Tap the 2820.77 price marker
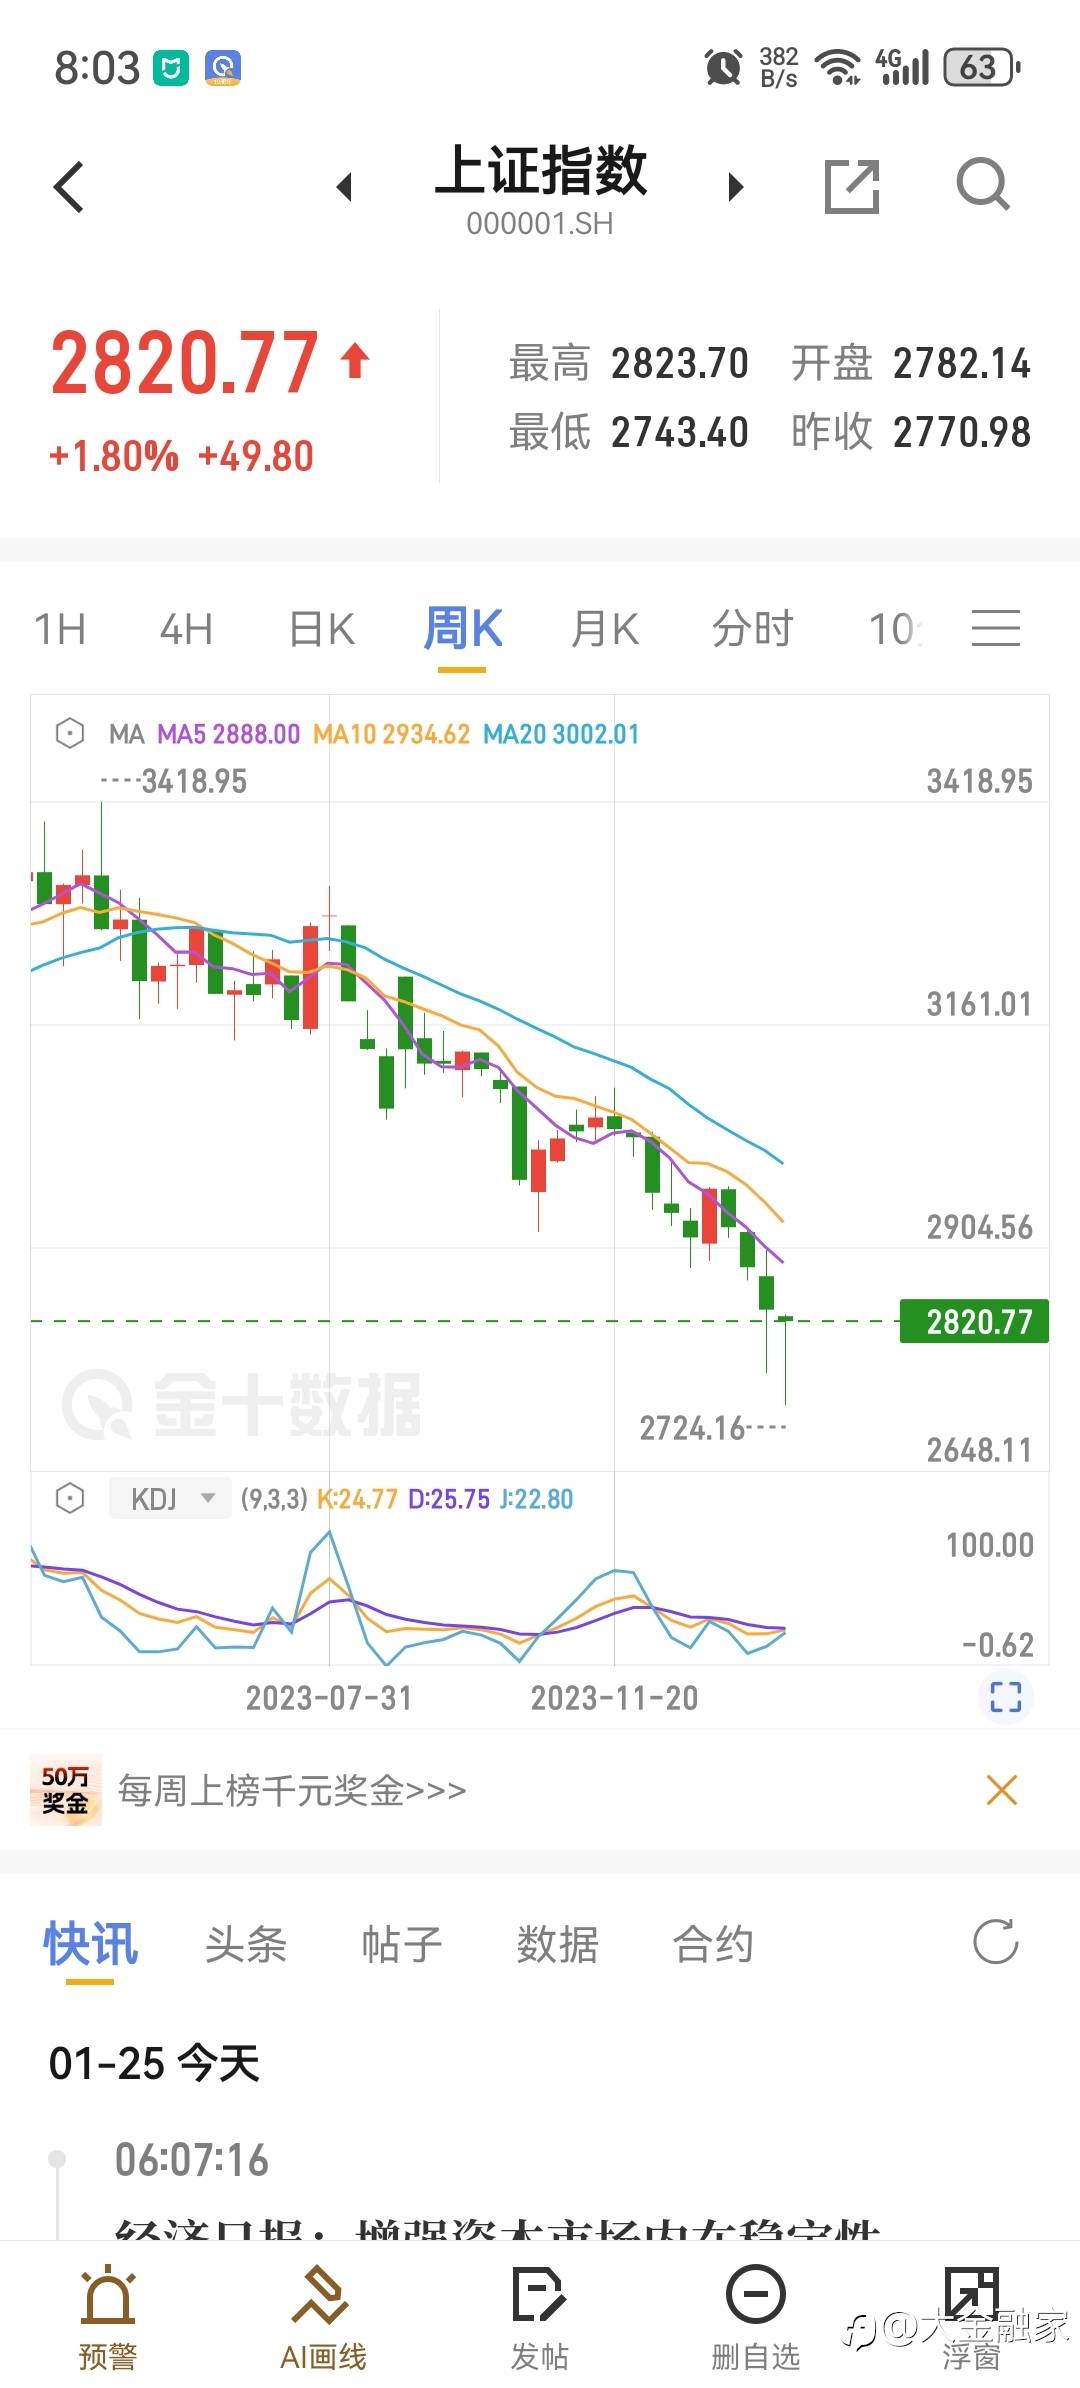Viewport: 1080px width, 2388px height. [974, 1321]
